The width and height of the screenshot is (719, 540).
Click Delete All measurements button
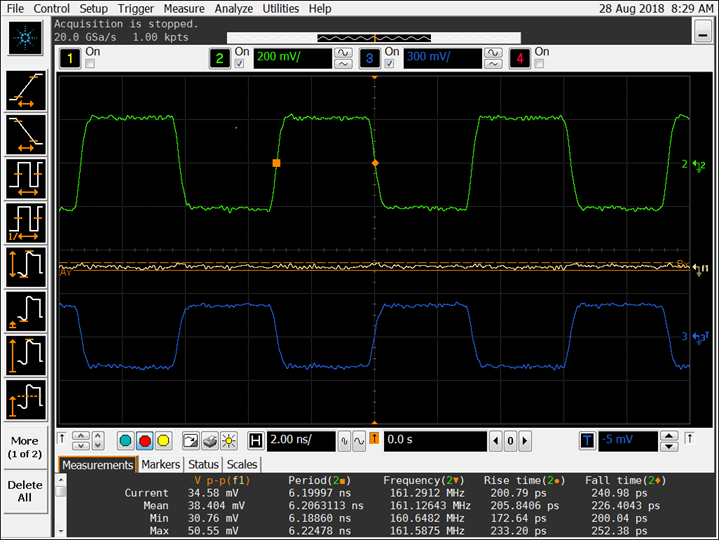(x=25, y=491)
